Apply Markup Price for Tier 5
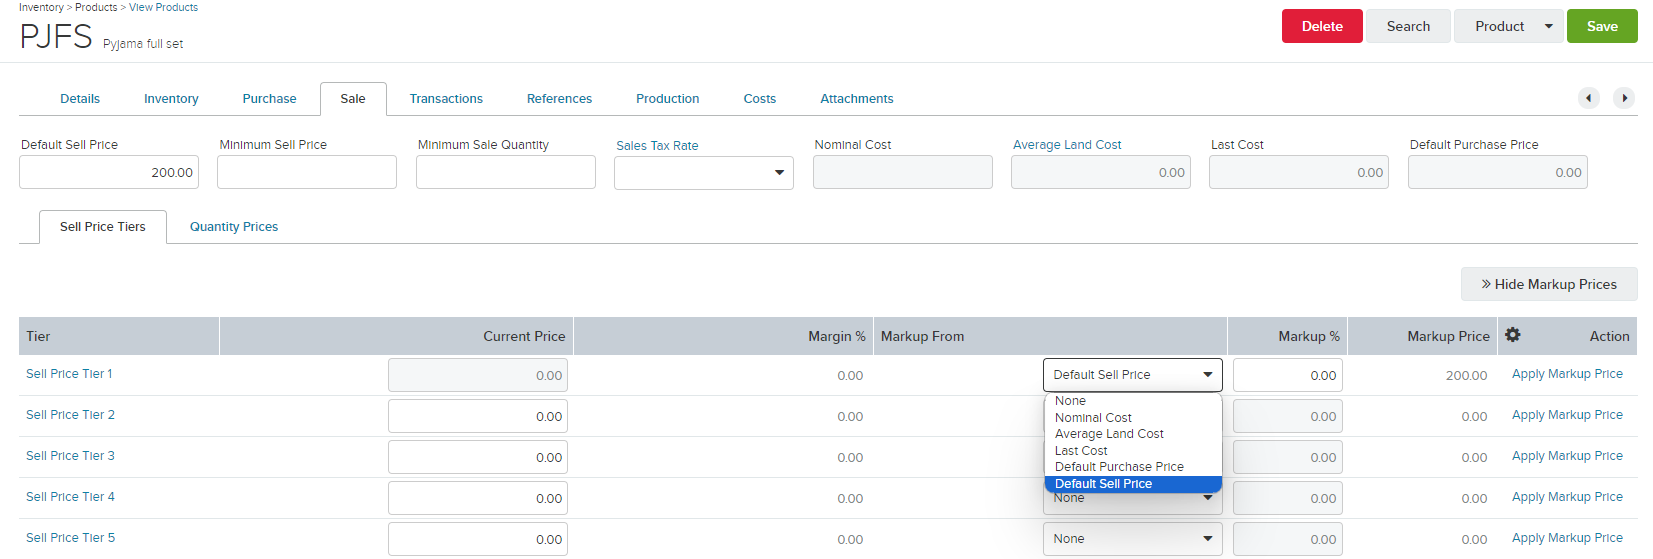 coord(1567,538)
